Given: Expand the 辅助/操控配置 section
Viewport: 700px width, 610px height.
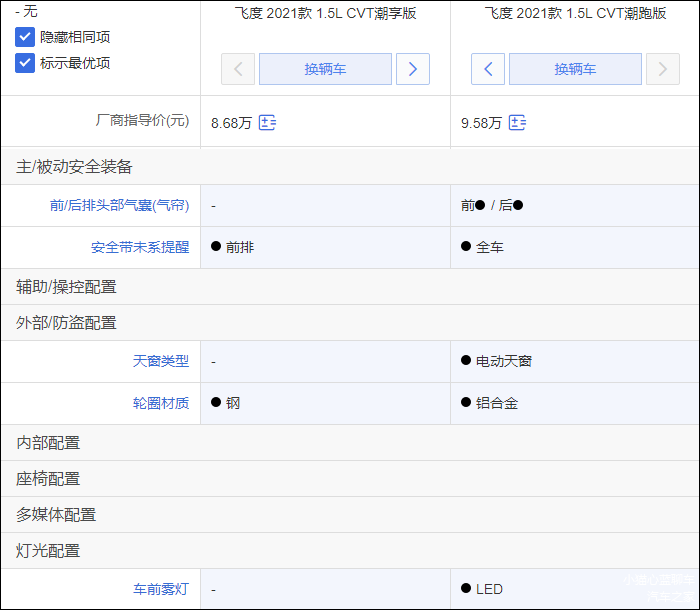Looking at the screenshot, I should tap(66, 287).
